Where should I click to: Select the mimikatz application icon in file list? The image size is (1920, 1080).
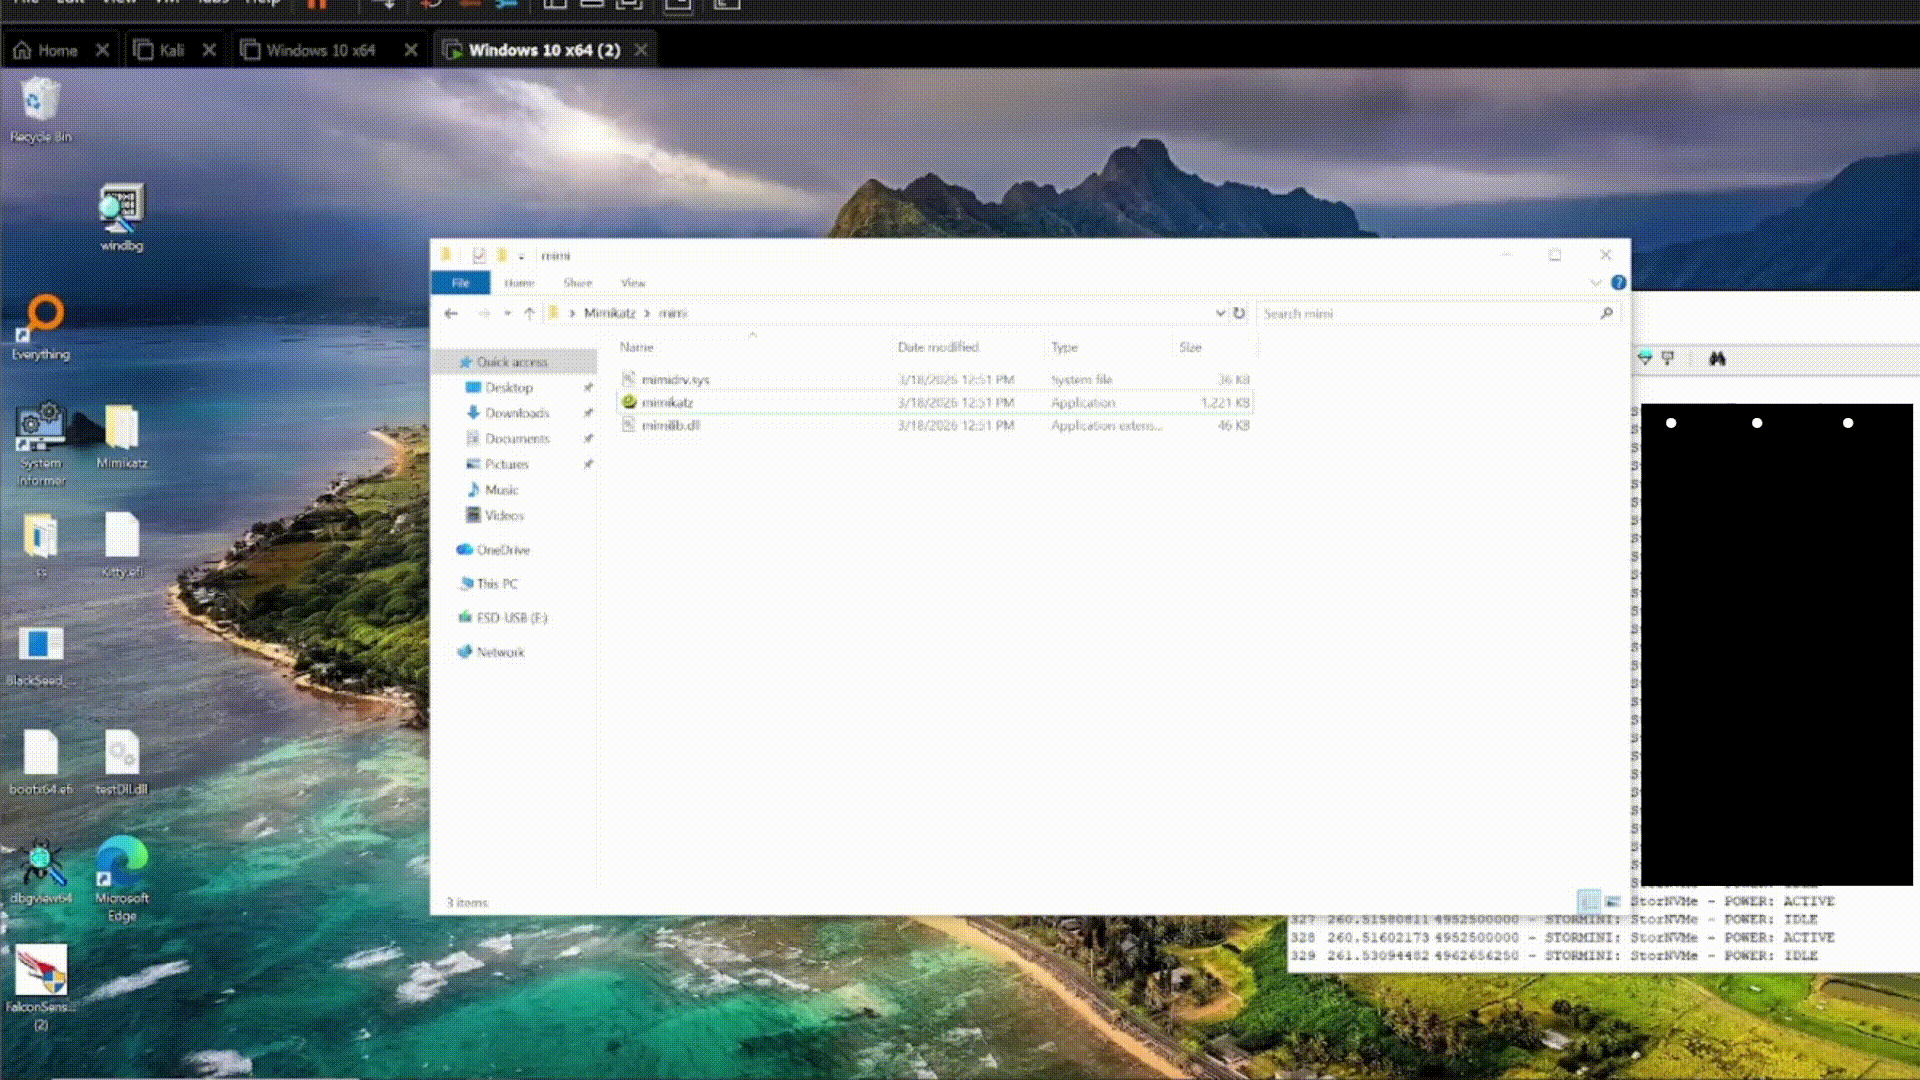(x=629, y=402)
